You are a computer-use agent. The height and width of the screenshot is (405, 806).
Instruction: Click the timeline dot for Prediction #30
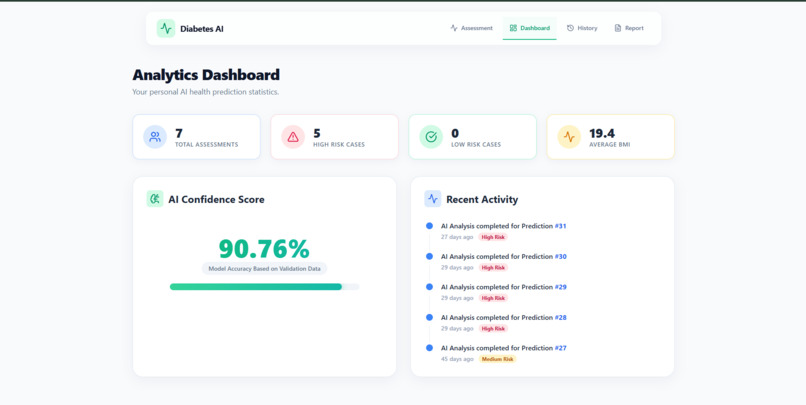coord(429,256)
